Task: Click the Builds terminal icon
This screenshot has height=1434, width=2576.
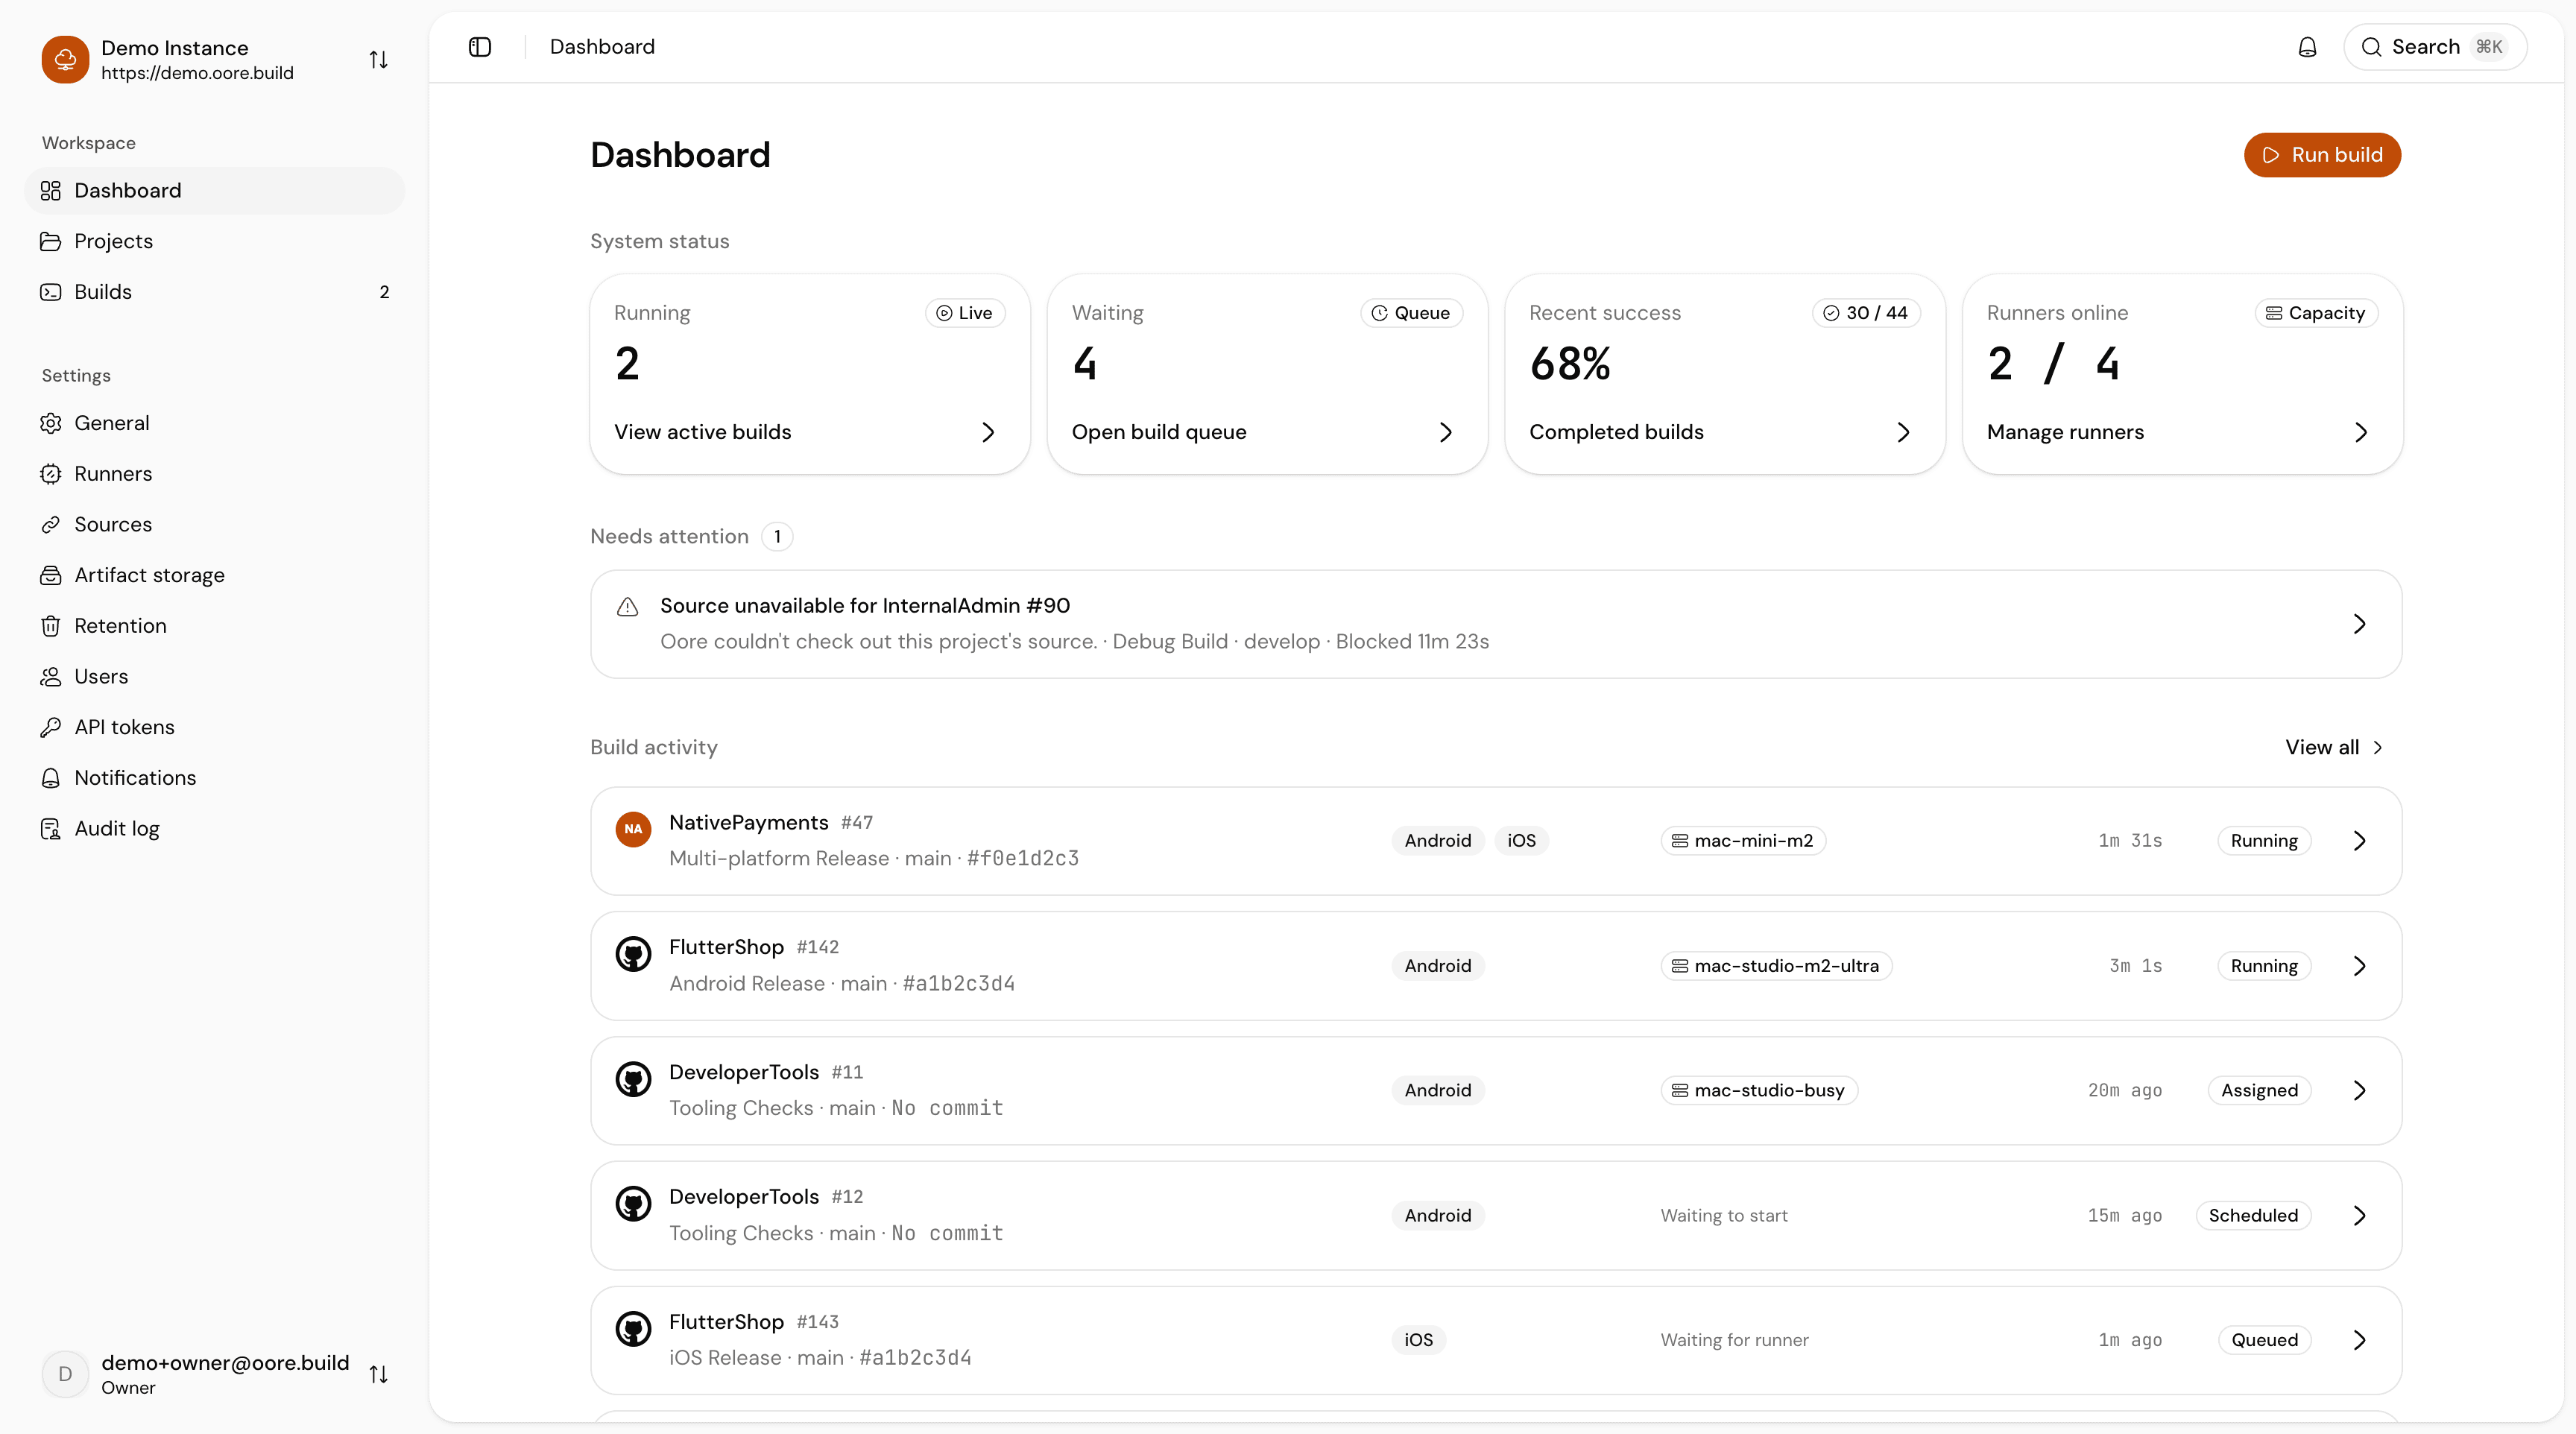Action: (x=51, y=292)
